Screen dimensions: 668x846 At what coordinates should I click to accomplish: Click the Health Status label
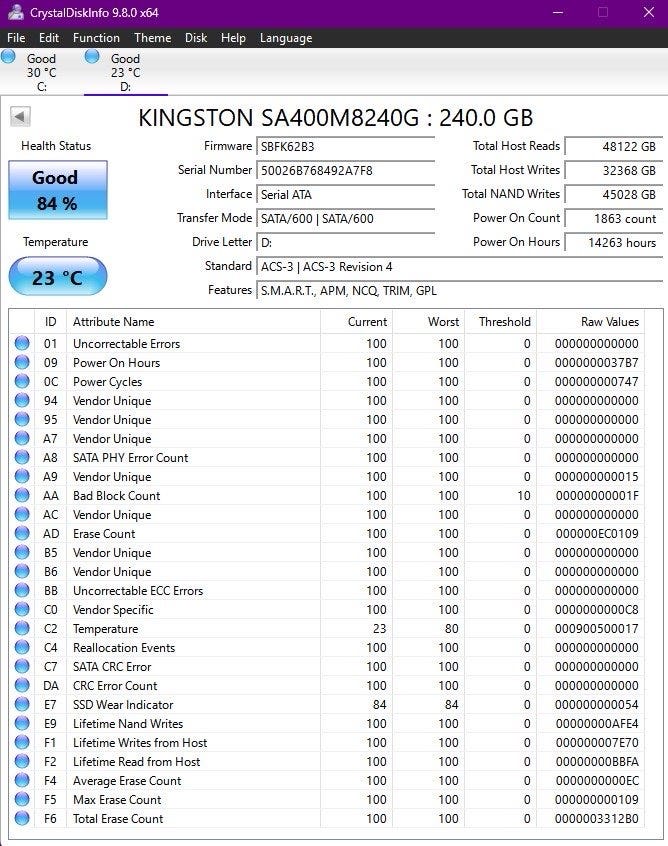click(56, 146)
